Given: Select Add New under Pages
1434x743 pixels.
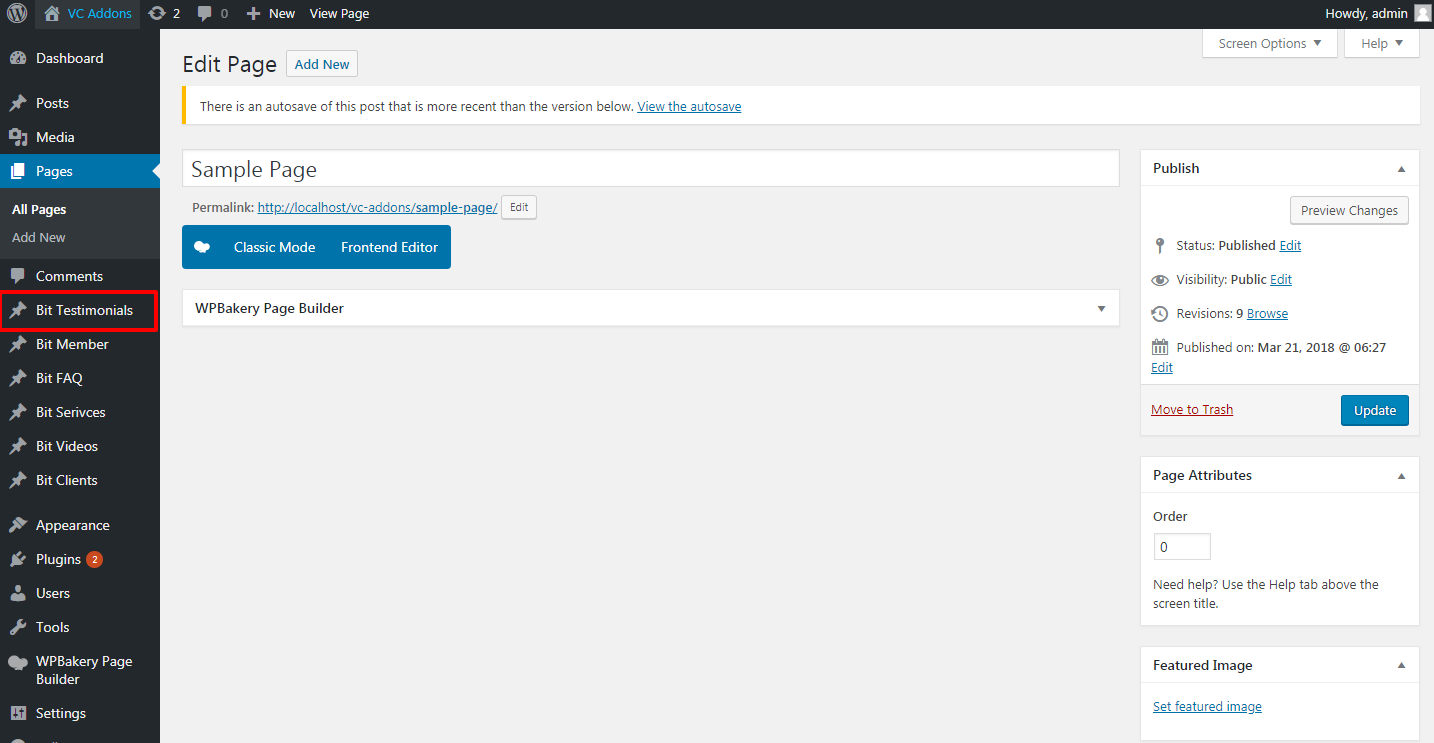Looking at the screenshot, I should point(39,237).
